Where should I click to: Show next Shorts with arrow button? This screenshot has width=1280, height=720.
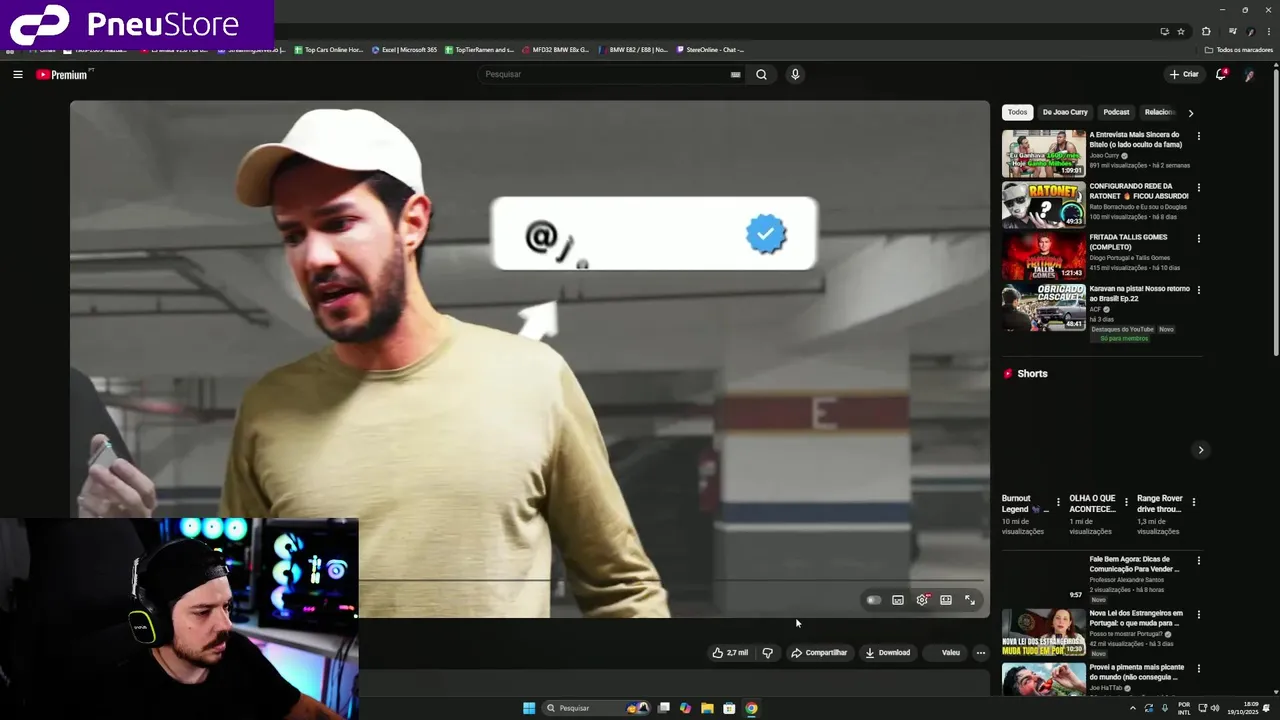click(x=1201, y=450)
